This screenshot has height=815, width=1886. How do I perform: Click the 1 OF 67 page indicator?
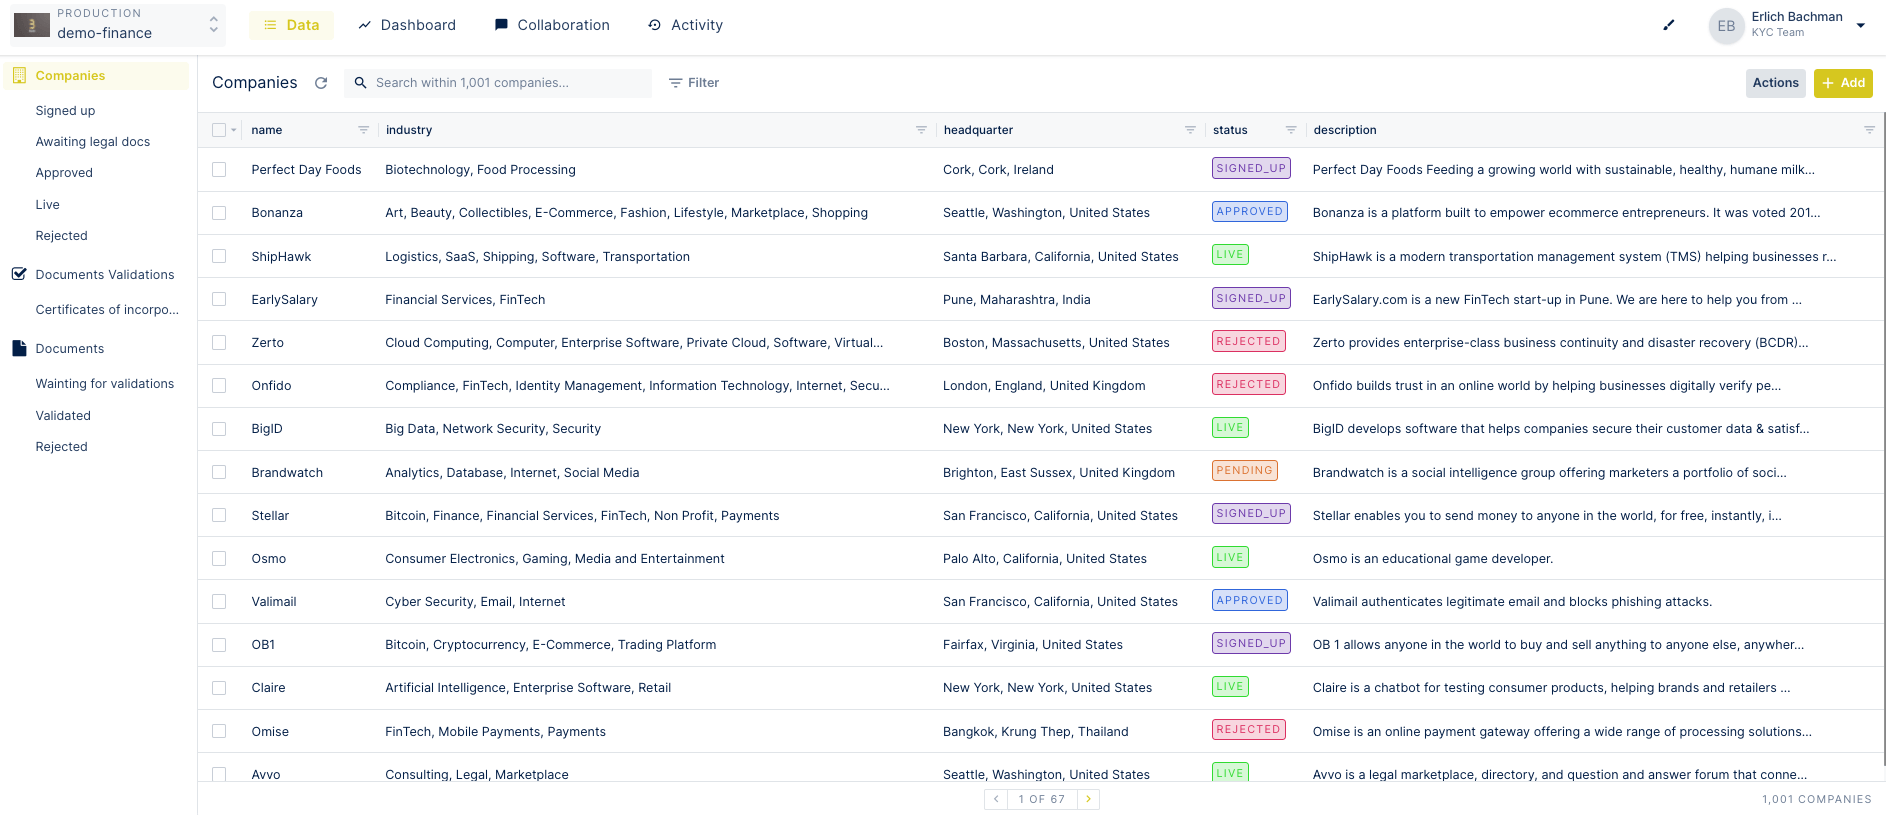point(1042,799)
